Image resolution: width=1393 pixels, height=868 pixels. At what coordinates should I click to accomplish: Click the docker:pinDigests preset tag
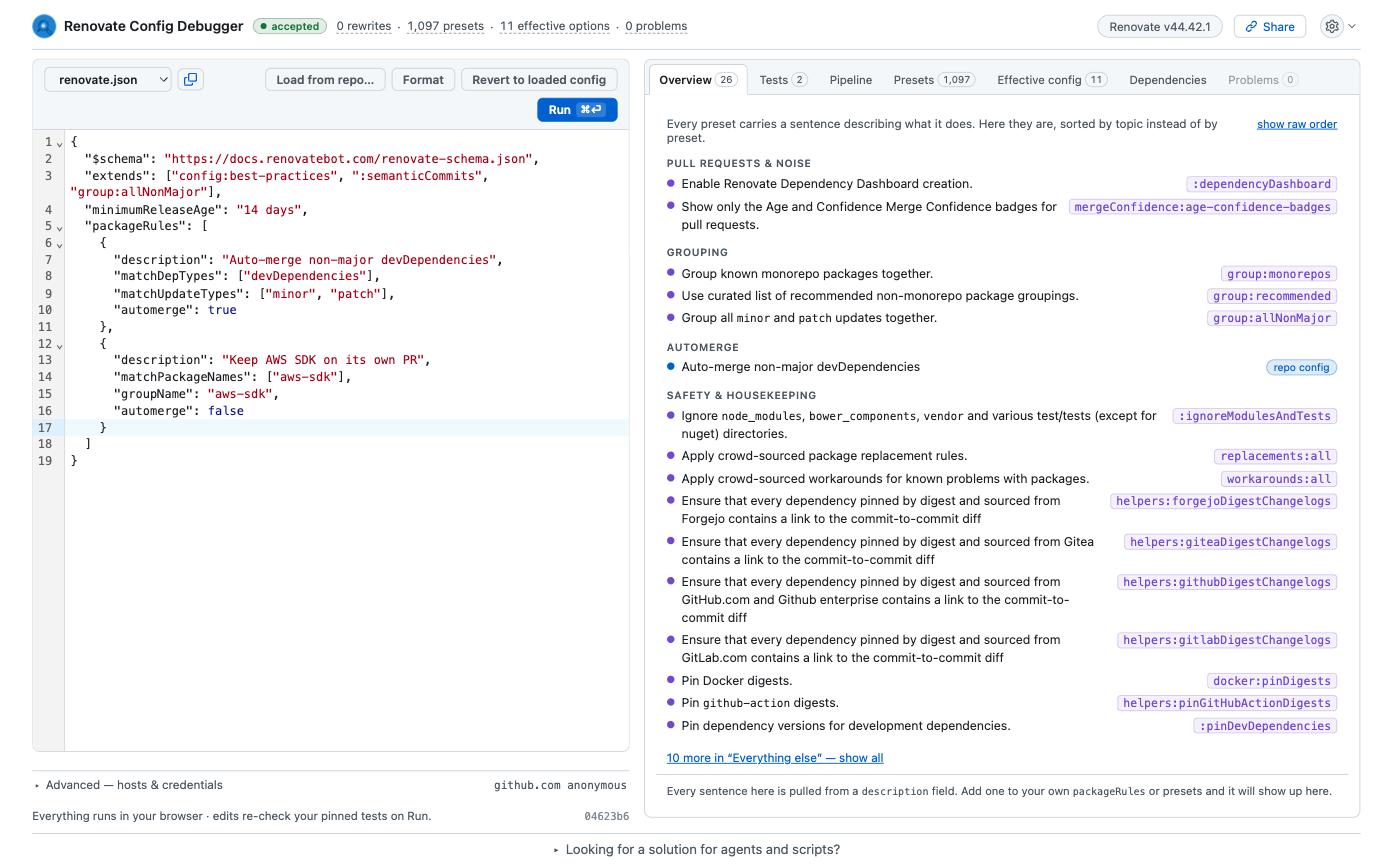[1272, 681]
